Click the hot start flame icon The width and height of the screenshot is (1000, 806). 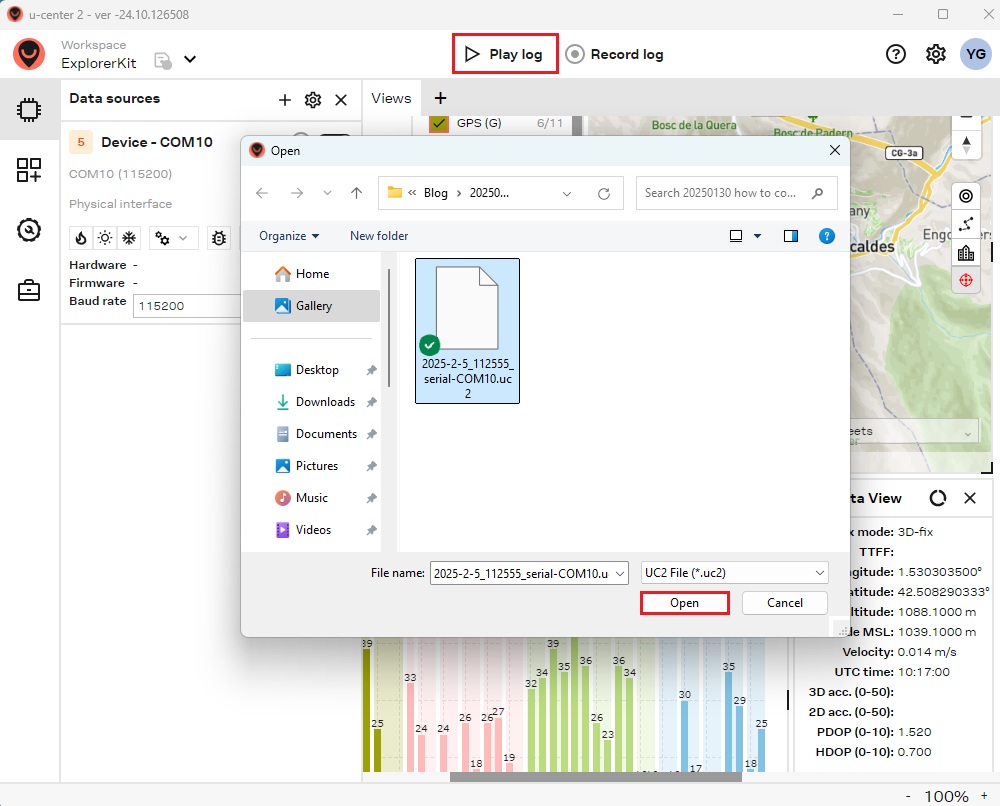click(82, 238)
